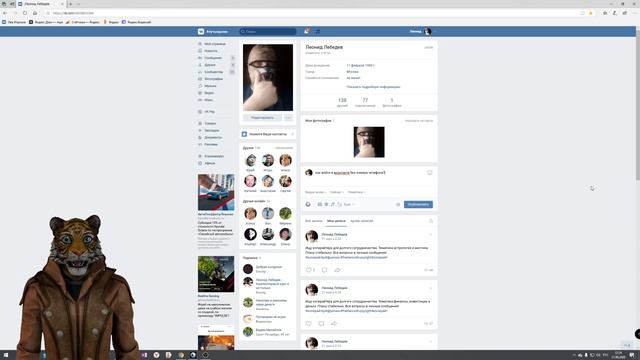Open the emoji picker in post composer
Screen dimensions: 640x360
pos(429,173)
